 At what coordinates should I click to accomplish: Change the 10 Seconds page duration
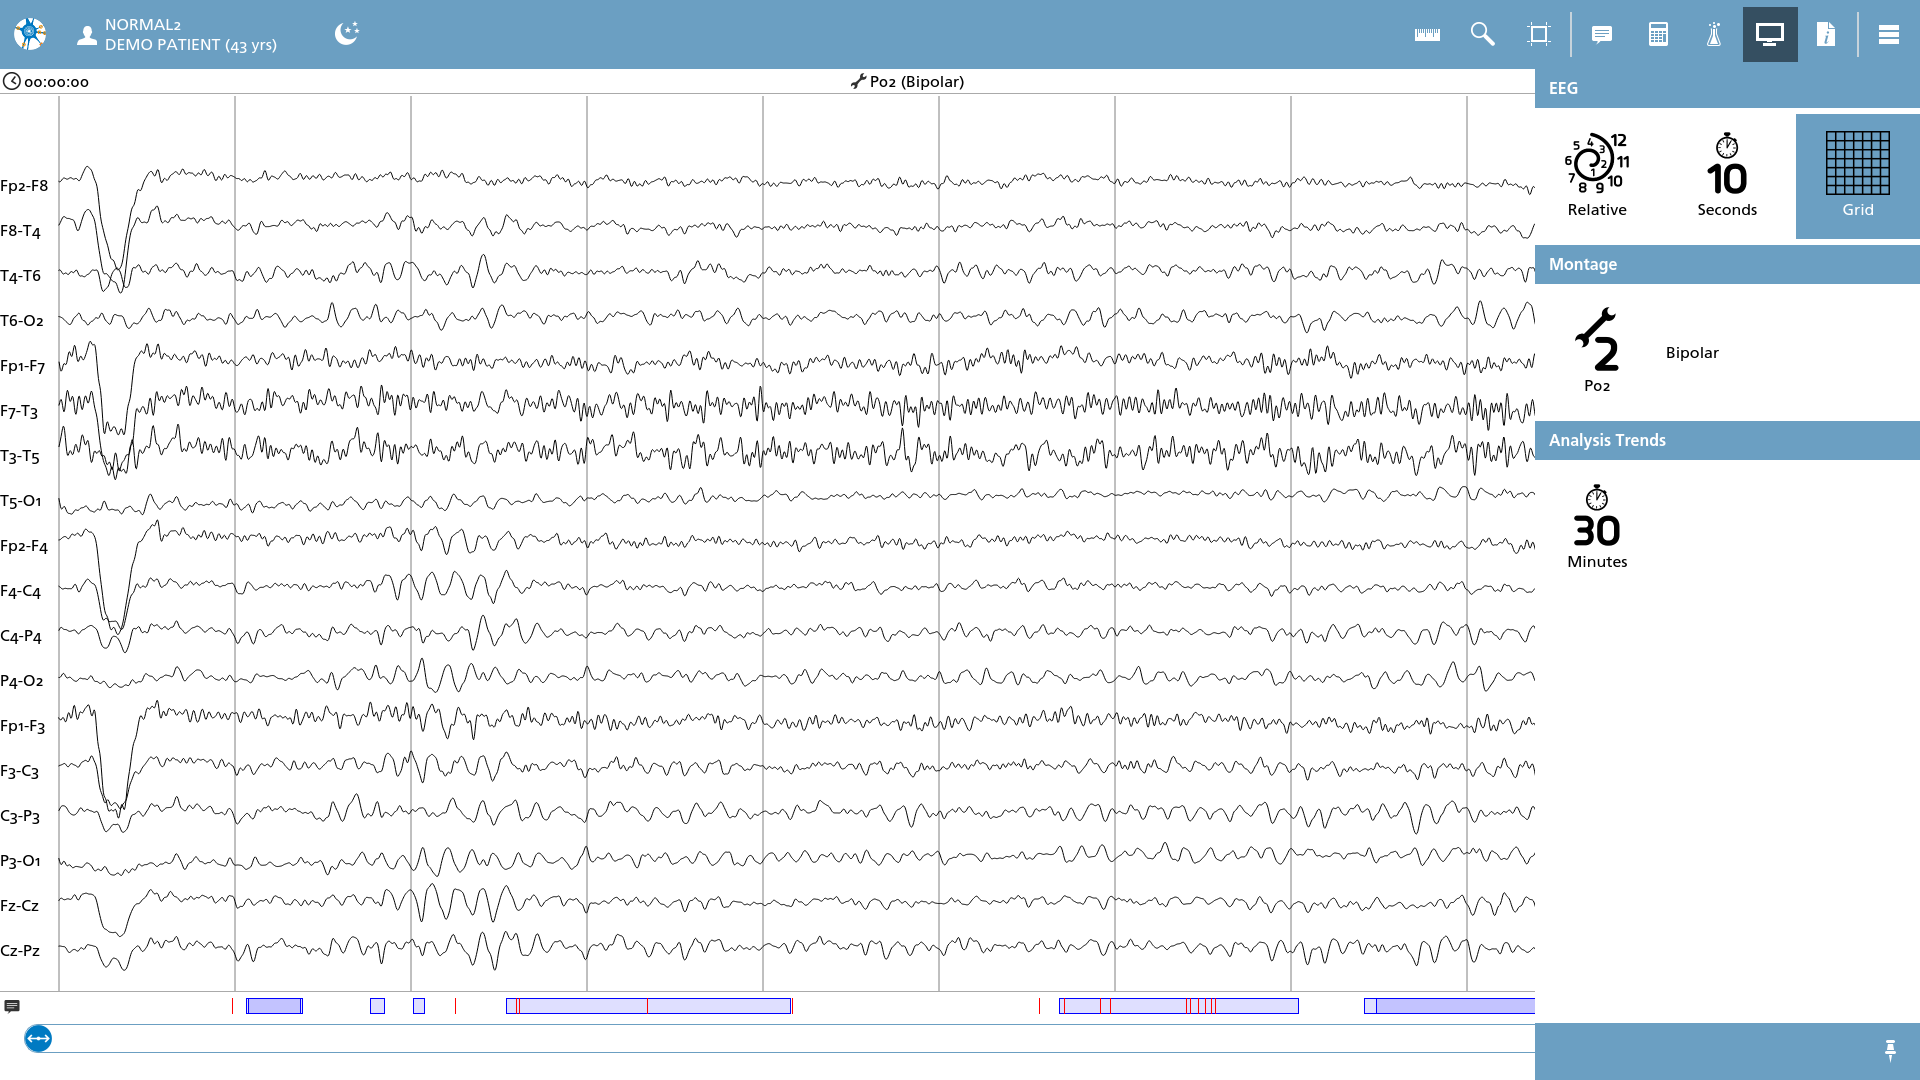tap(1727, 176)
